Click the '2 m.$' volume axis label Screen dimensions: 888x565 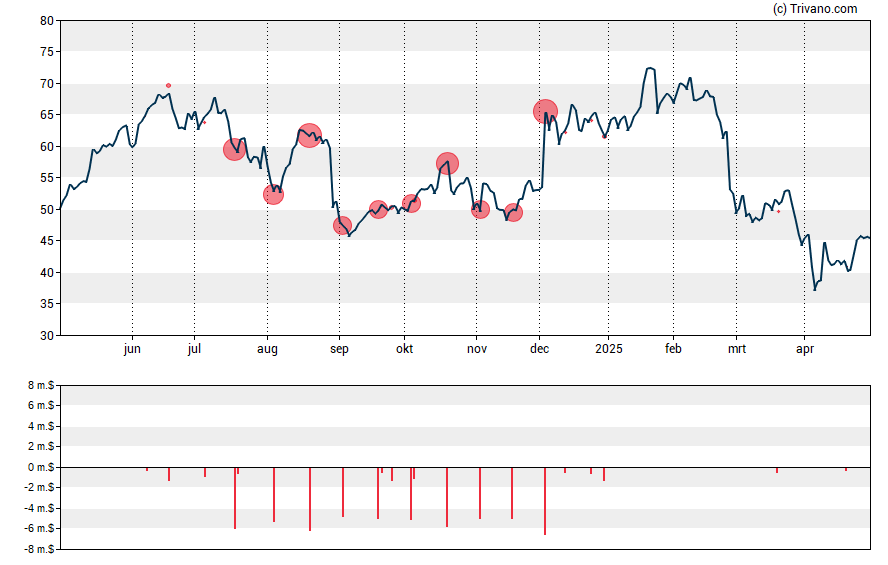[x=41, y=447]
